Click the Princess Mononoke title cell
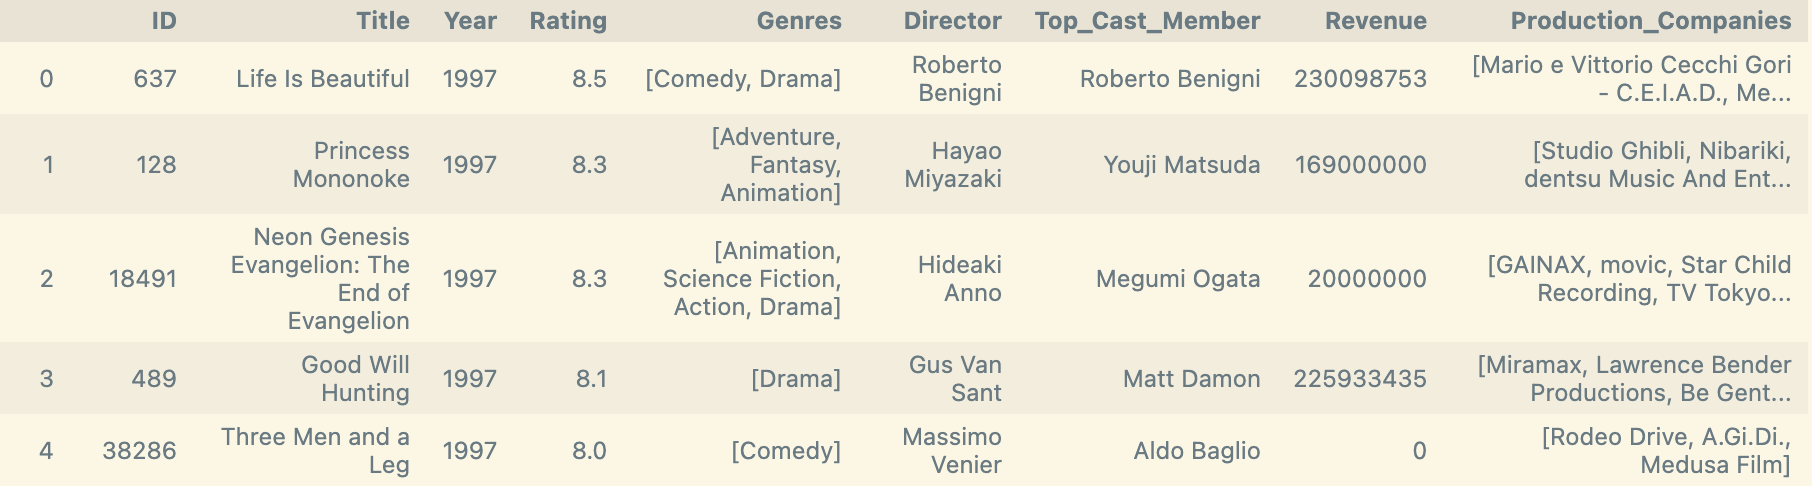 coord(351,165)
